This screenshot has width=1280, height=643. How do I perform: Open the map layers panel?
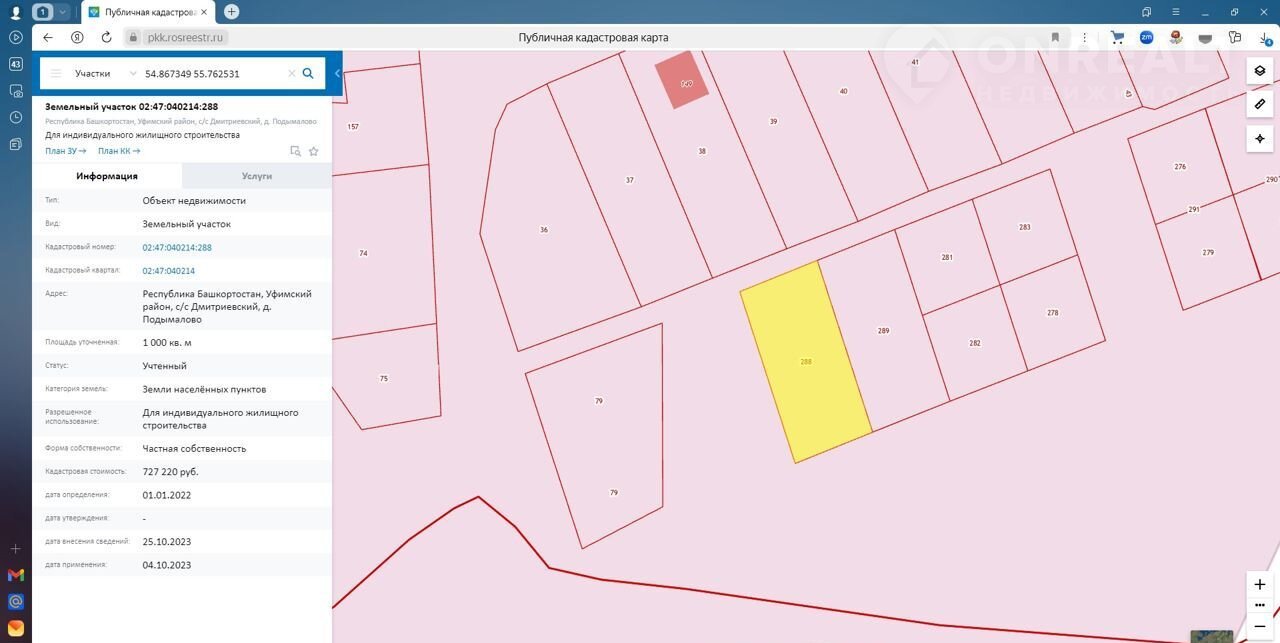1259,71
